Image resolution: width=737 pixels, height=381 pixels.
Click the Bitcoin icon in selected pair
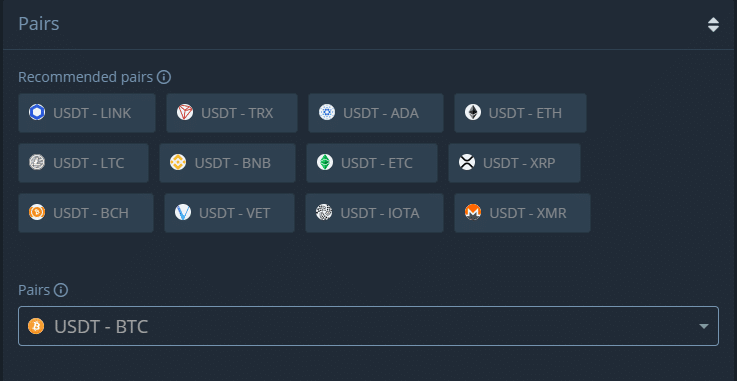(x=36, y=326)
